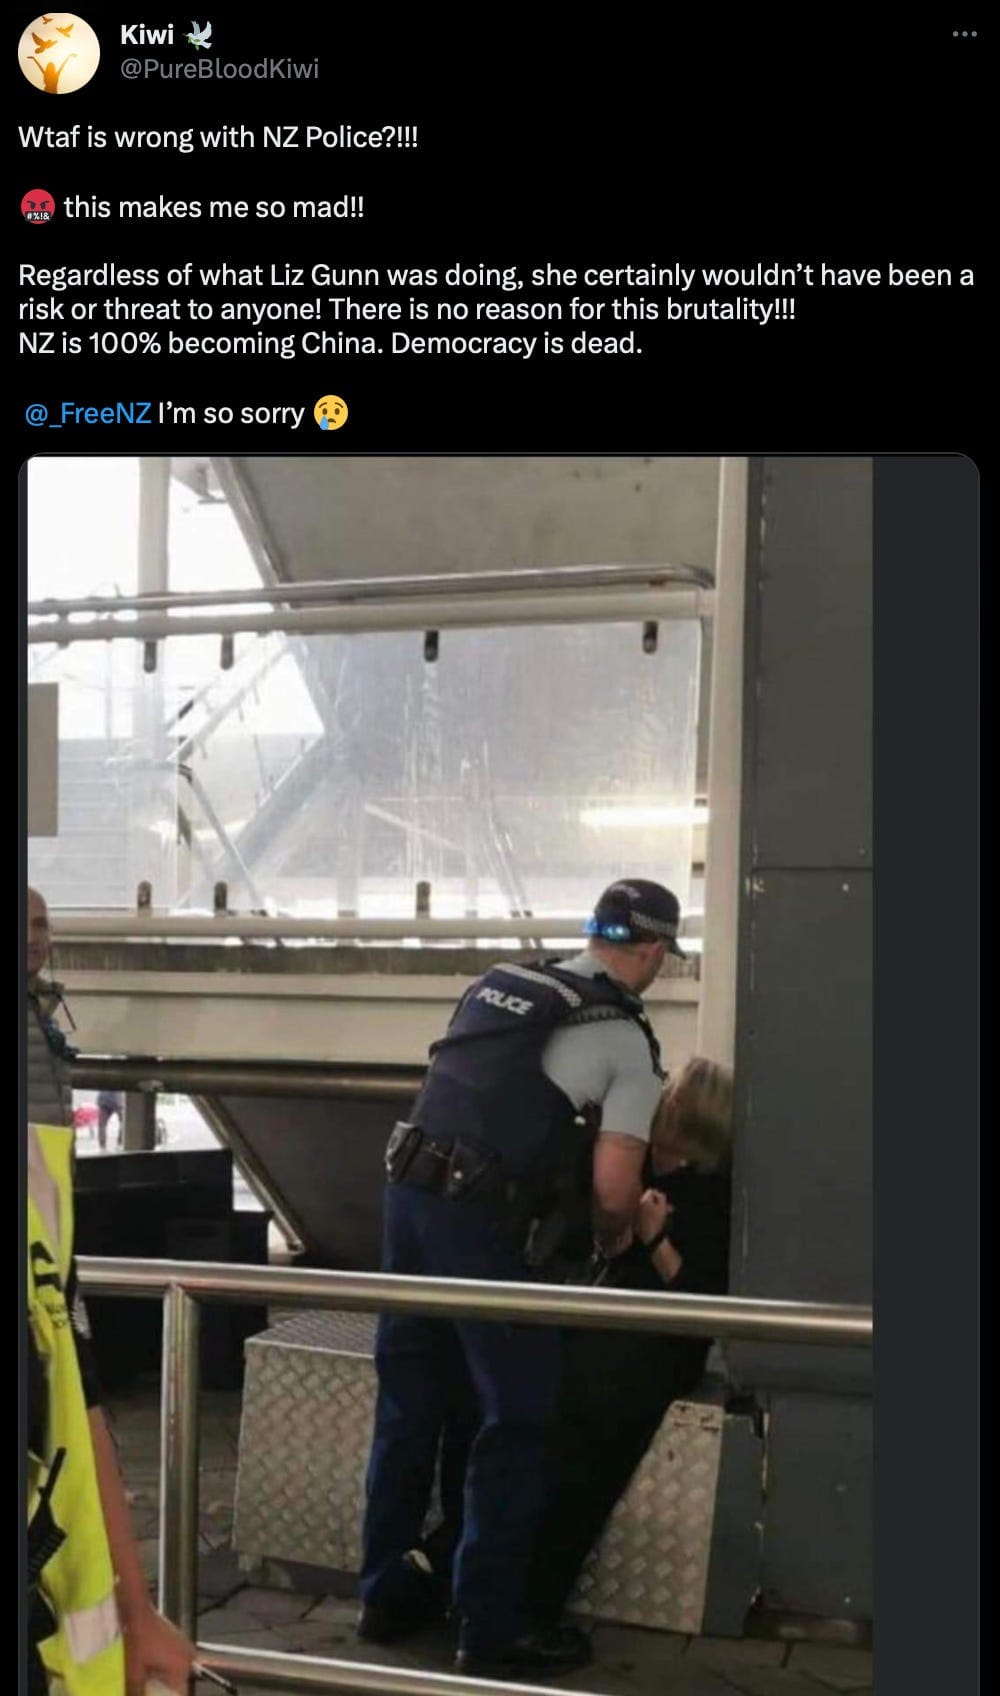
Task: Open the three-dot more options menu
Action: point(964,35)
